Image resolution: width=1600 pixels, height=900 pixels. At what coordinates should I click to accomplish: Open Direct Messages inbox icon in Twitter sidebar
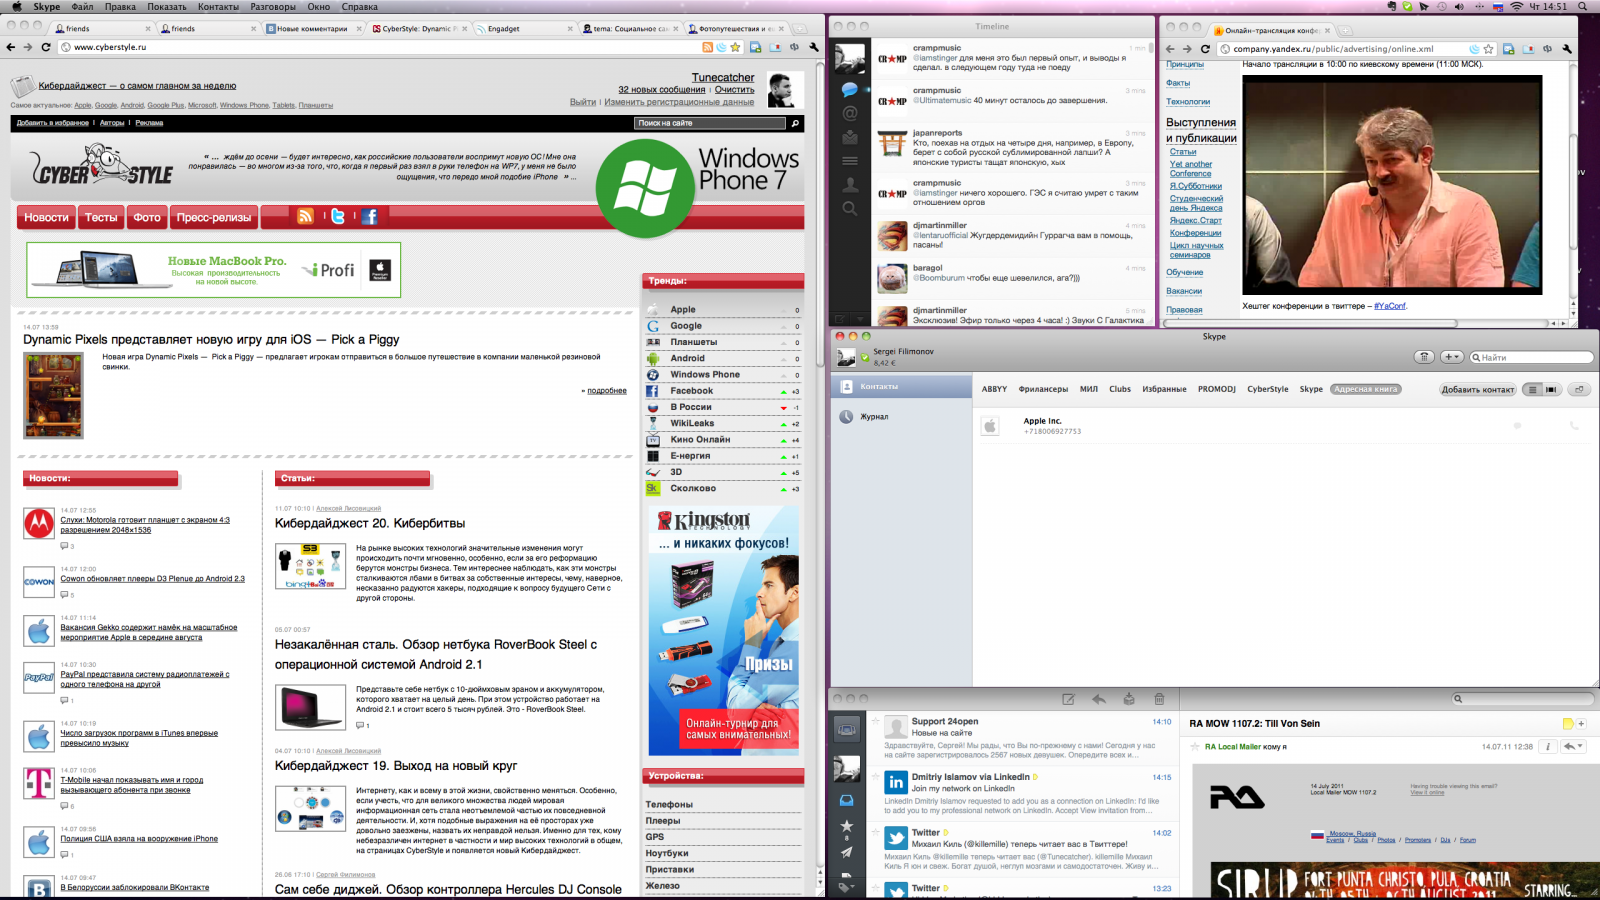click(x=850, y=137)
